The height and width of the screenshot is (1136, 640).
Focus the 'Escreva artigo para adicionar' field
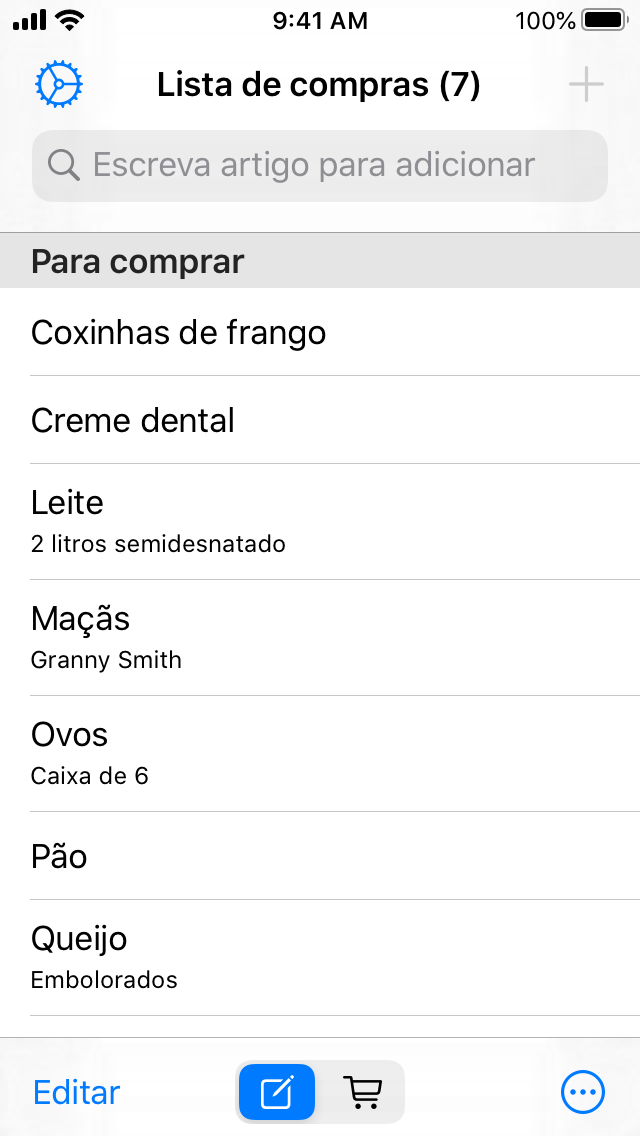click(340, 165)
